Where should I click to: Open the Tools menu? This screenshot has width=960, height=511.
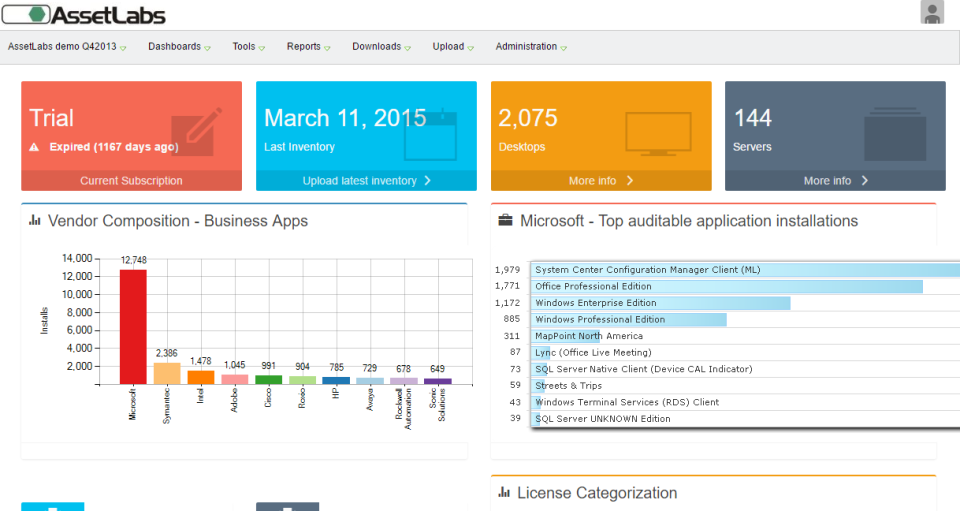pos(248,47)
